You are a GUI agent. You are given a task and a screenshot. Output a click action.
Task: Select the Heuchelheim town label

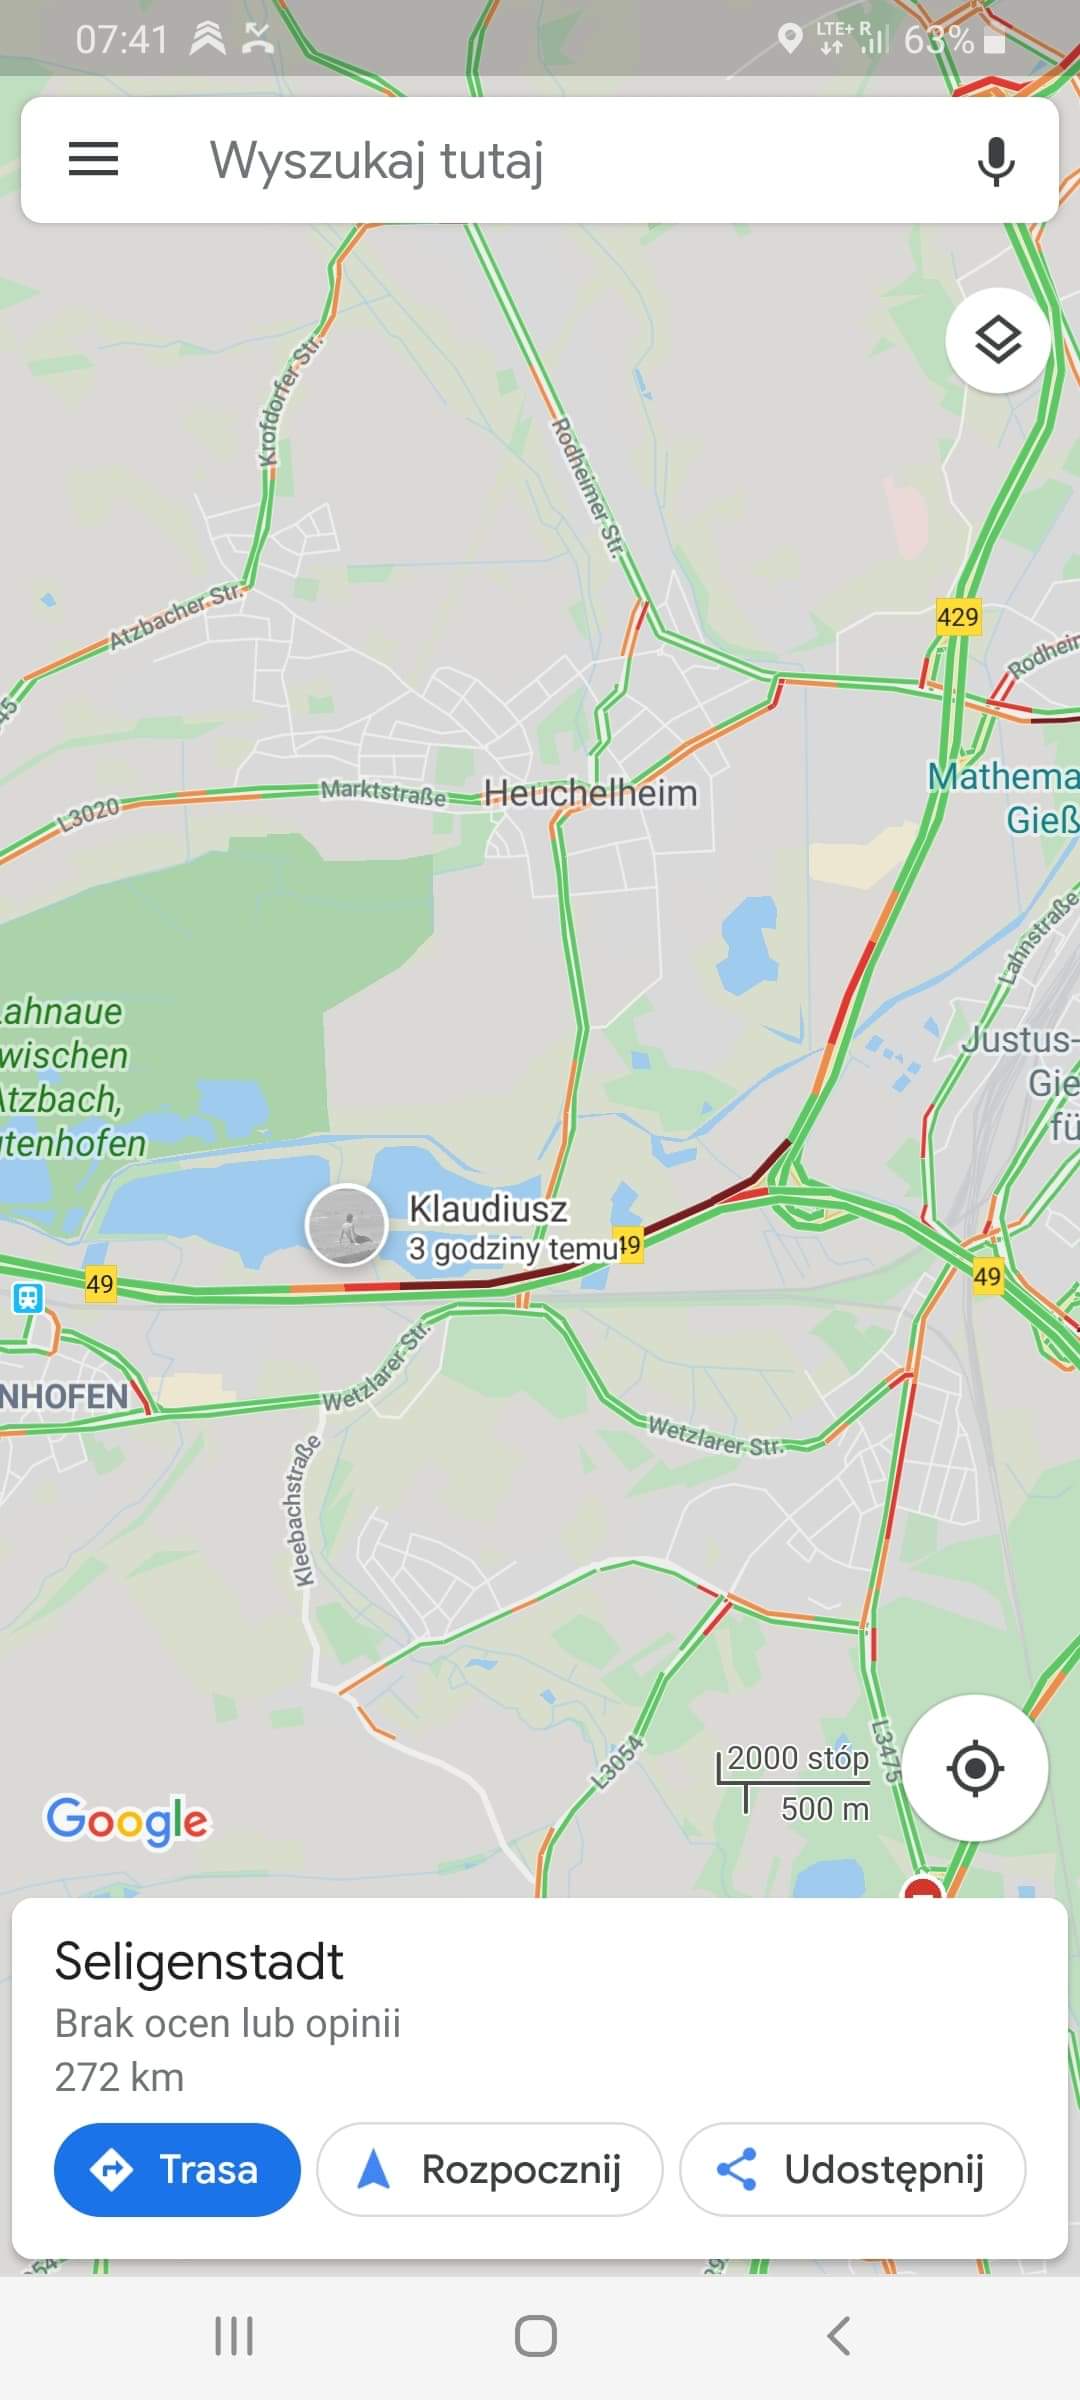[x=590, y=793]
